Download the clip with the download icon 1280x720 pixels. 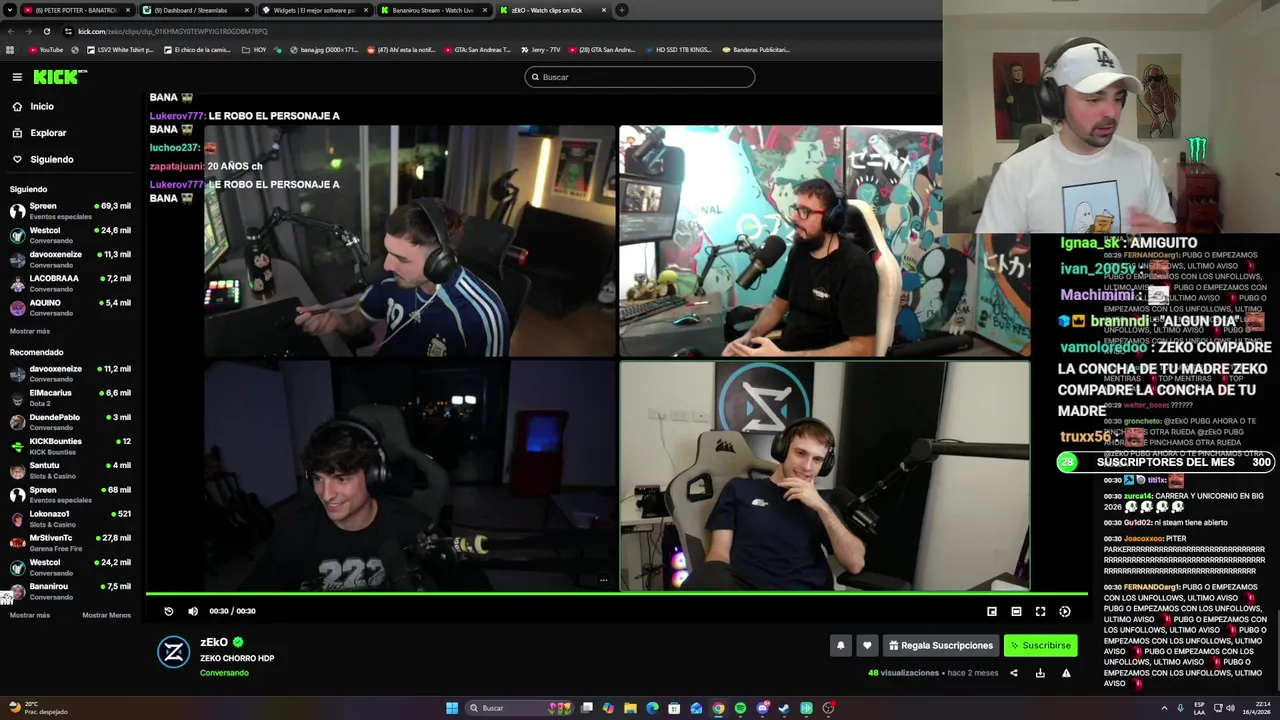(x=1040, y=673)
